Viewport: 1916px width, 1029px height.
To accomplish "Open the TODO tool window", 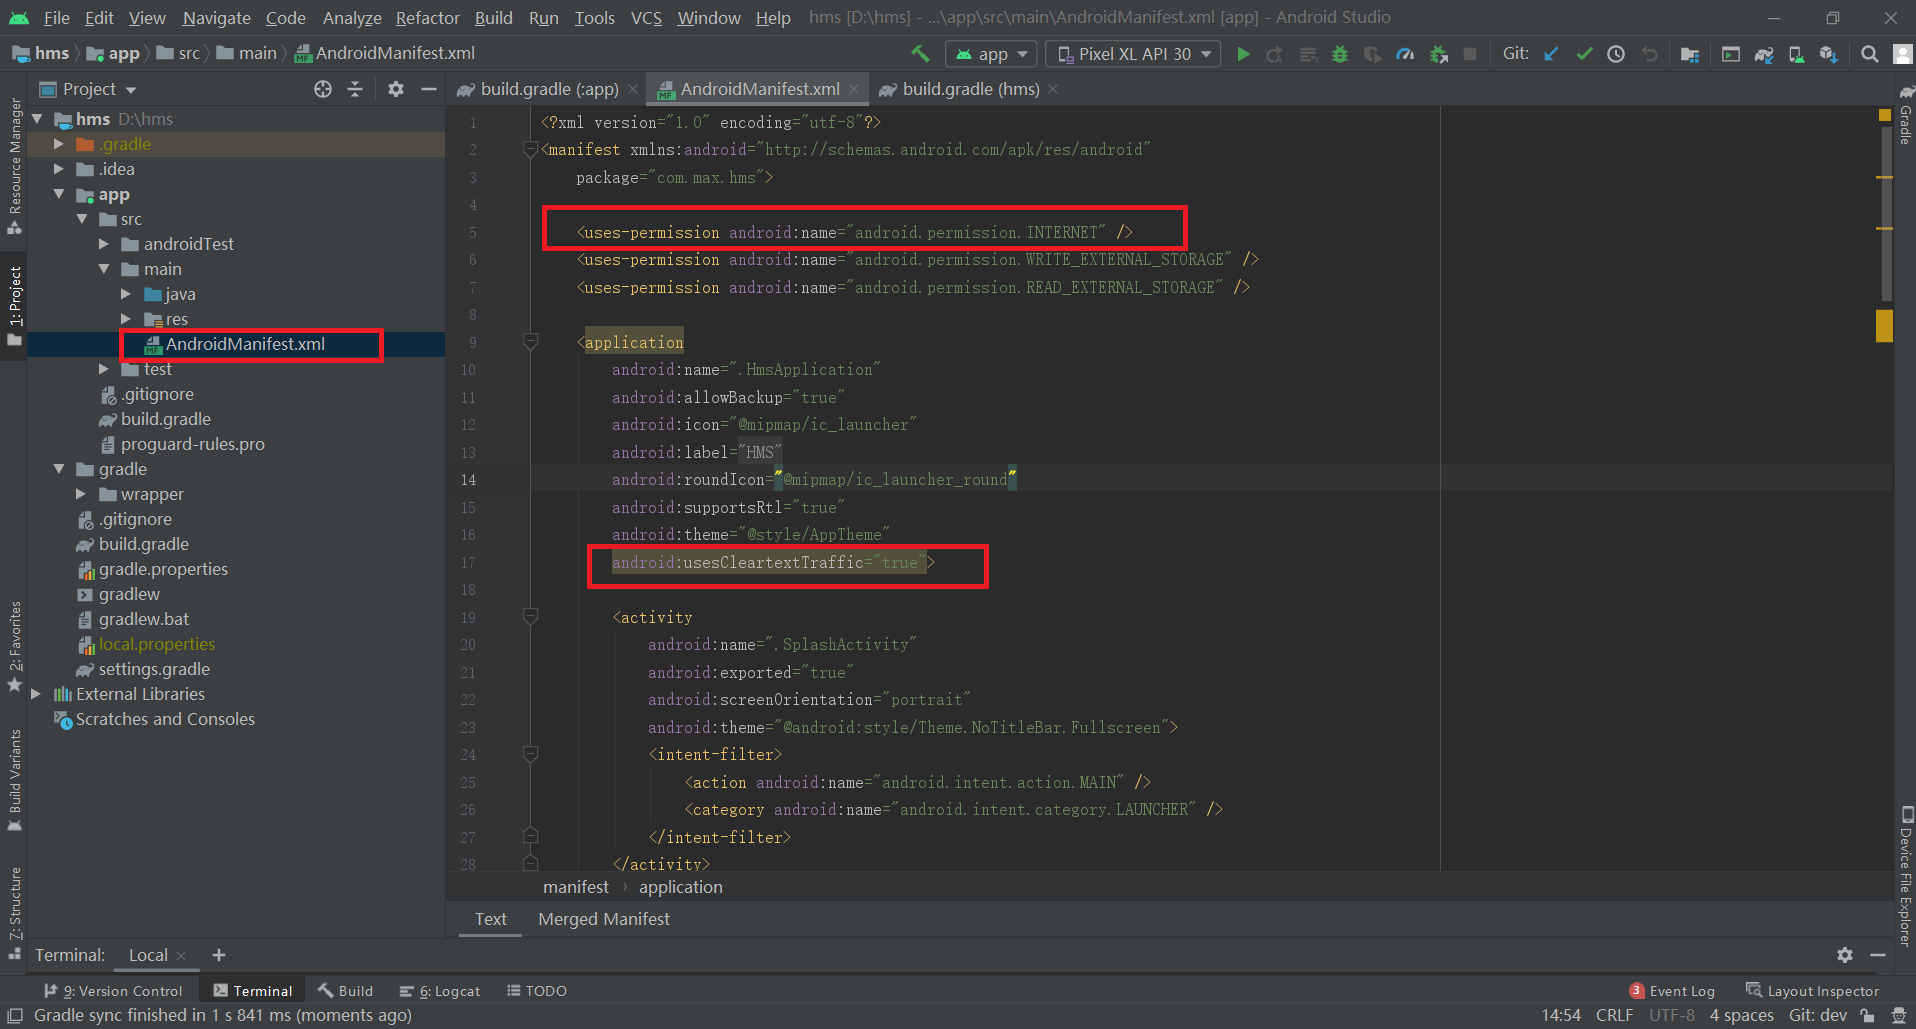I will point(536,991).
